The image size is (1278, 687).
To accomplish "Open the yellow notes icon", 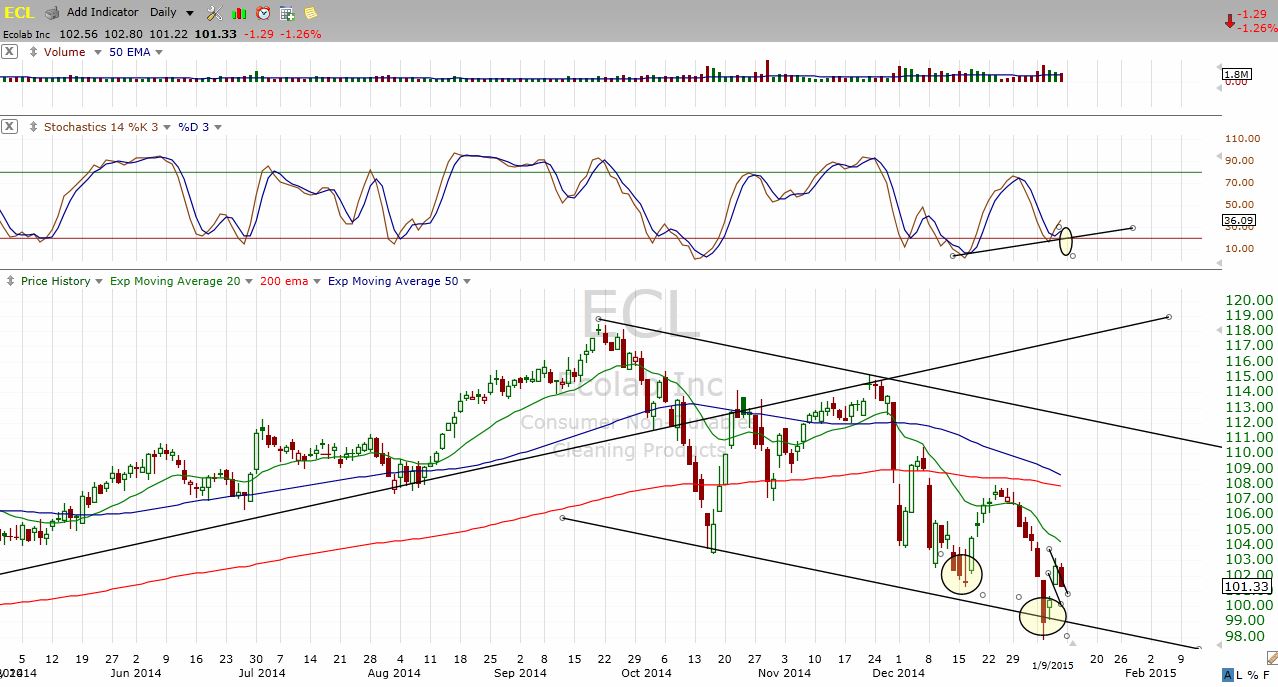I will click(311, 13).
